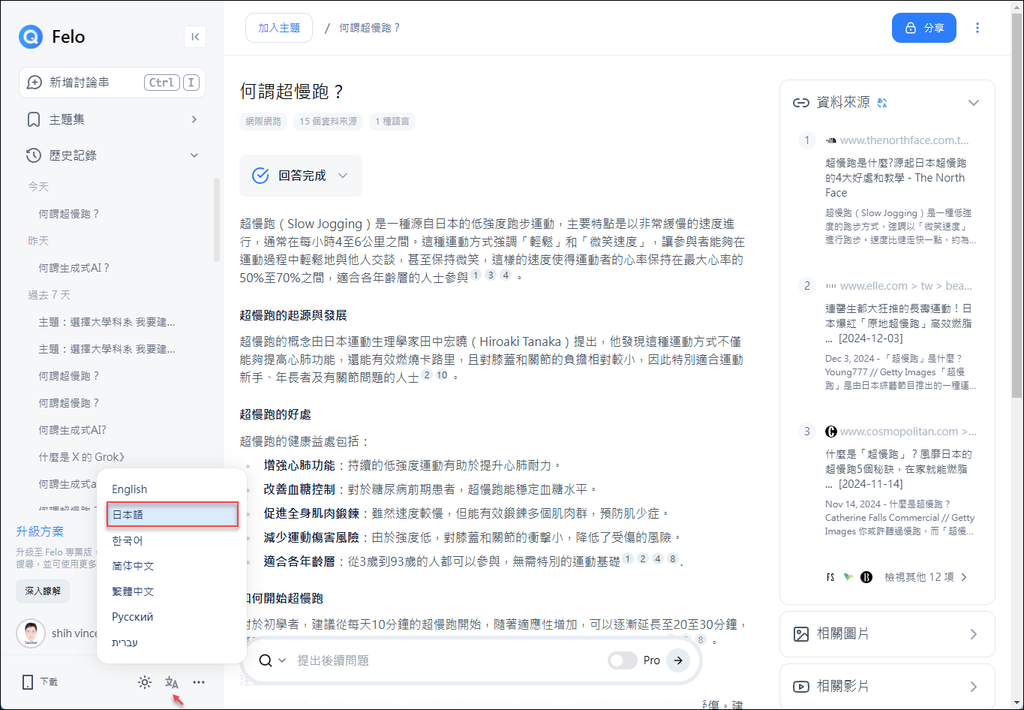Expand the 主題集 chevron arrow
Viewport: 1024px width, 710px height.
(194, 120)
